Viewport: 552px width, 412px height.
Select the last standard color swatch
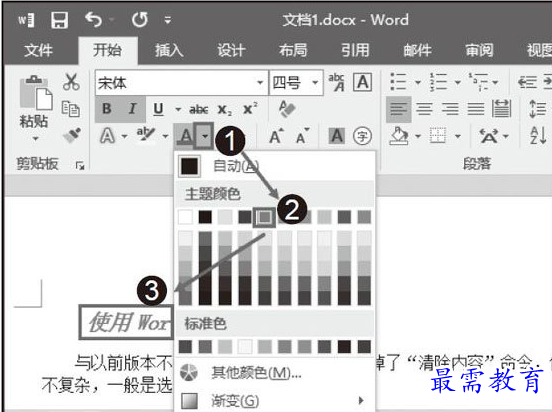click(364, 347)
